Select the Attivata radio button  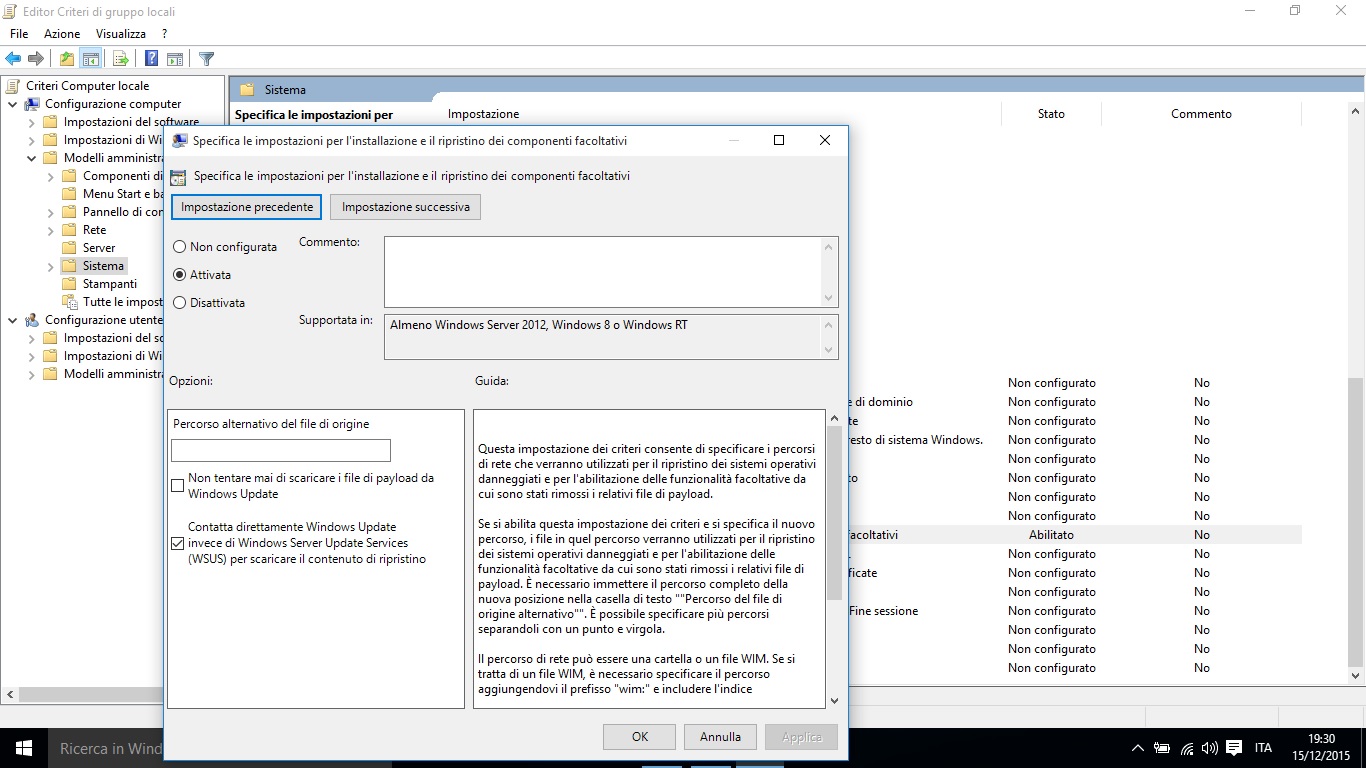(x=180, y=275)
